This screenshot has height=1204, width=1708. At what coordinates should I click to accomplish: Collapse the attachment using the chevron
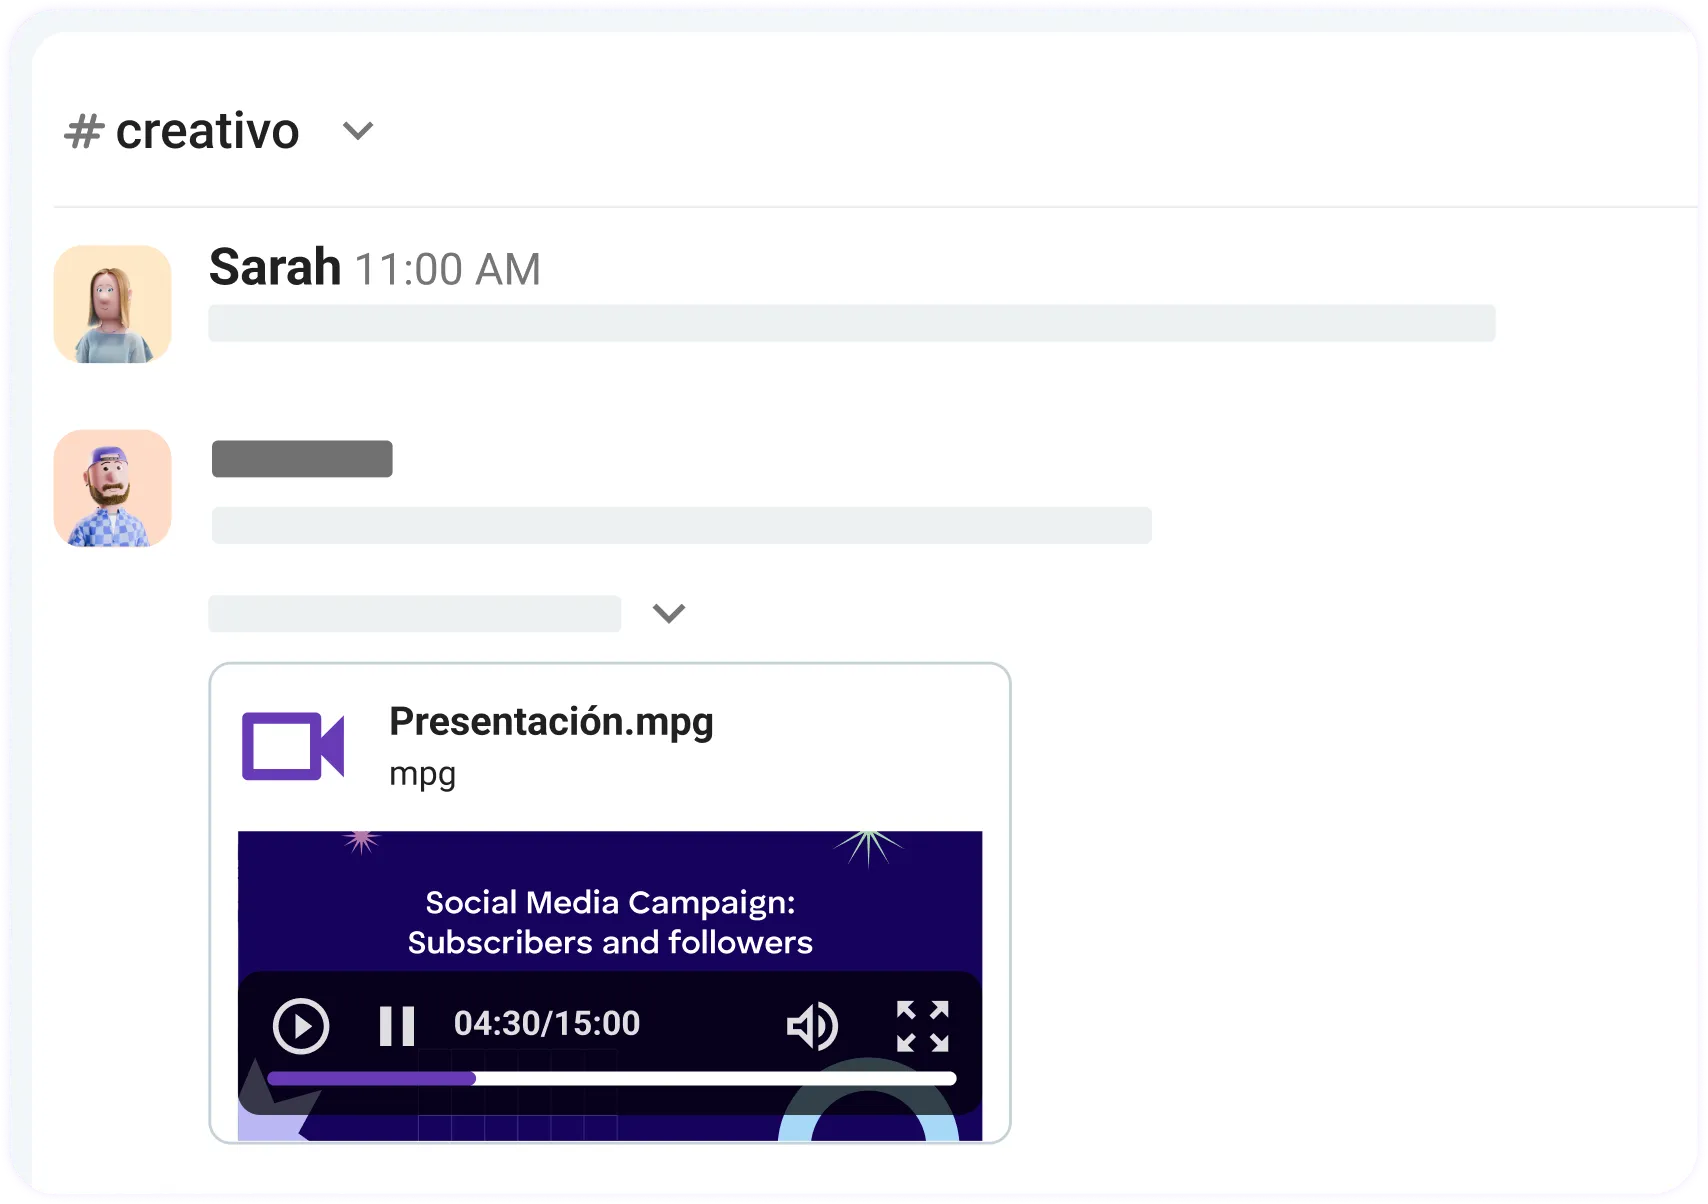click(669, 613)
